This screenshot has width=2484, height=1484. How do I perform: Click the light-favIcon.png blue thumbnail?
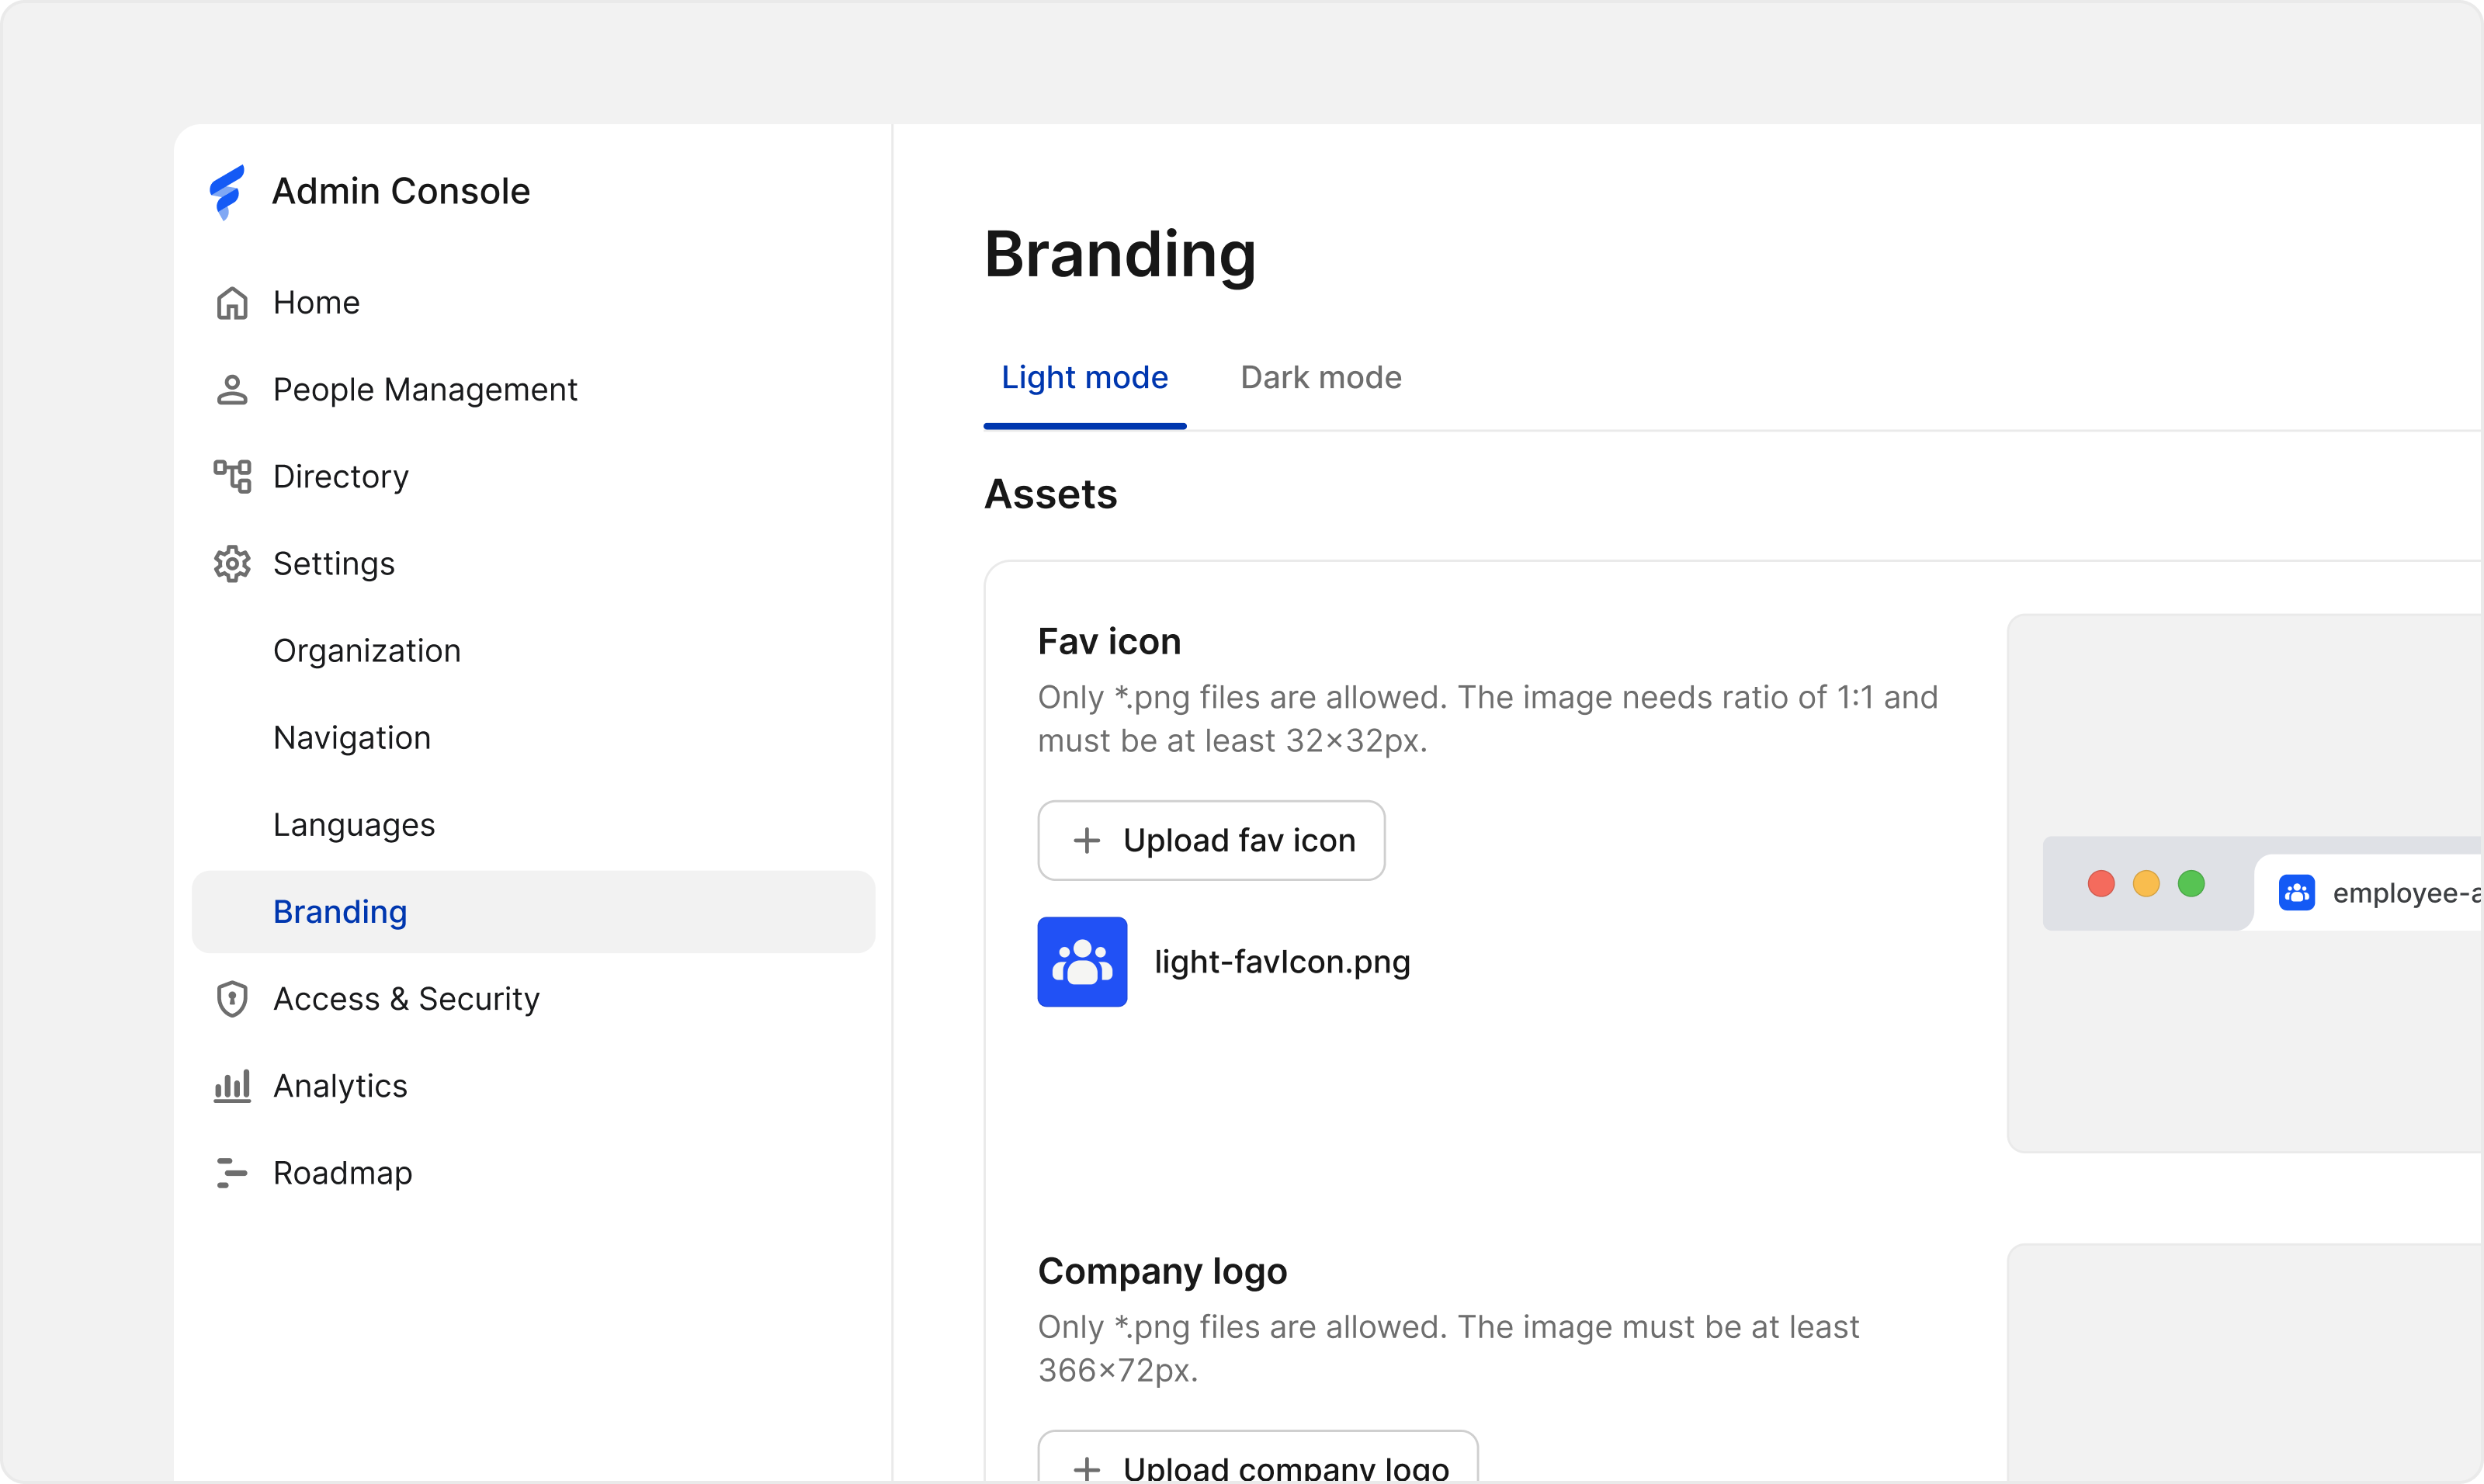coord(1082,962)
